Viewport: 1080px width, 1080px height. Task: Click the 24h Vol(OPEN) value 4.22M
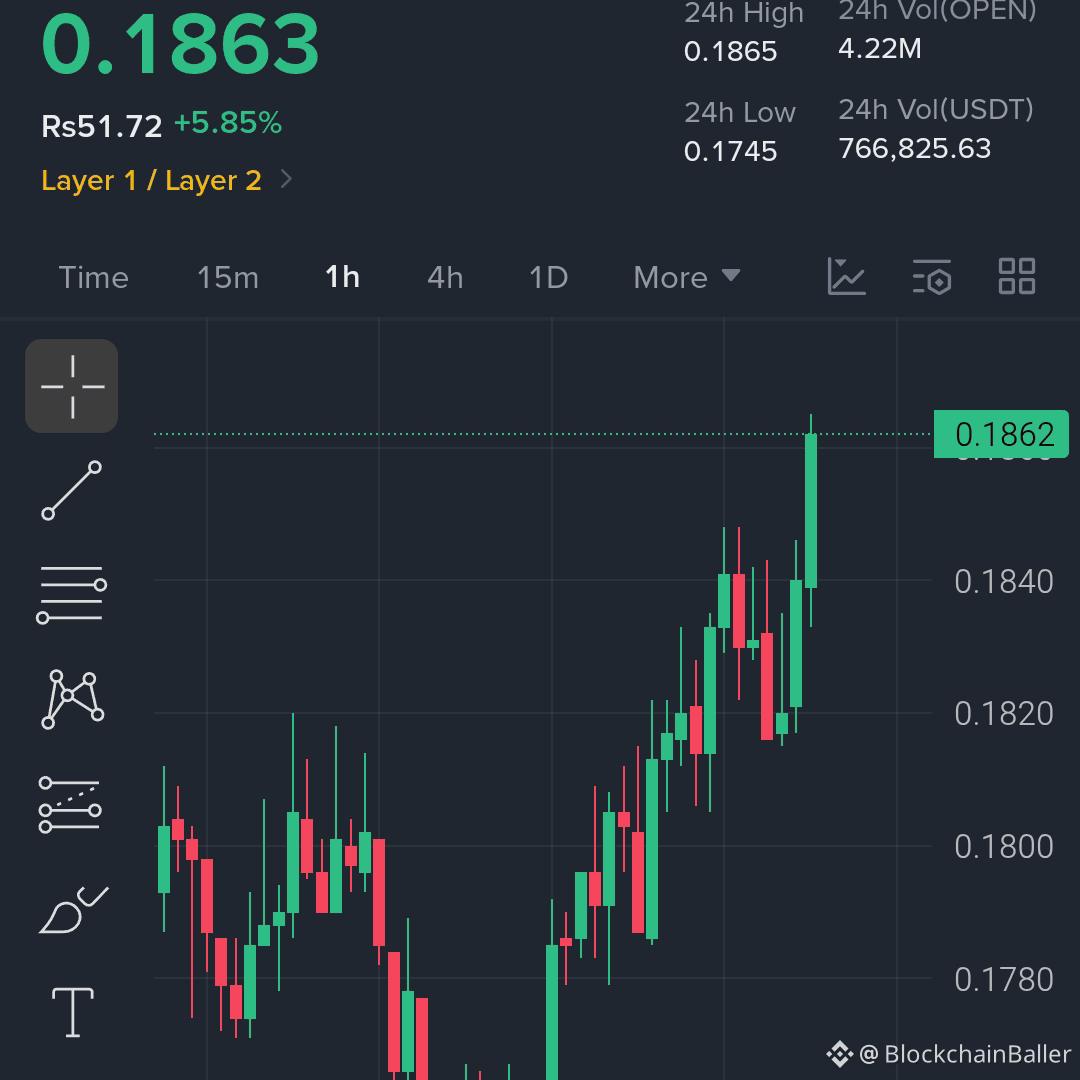(x=880, y=48)
